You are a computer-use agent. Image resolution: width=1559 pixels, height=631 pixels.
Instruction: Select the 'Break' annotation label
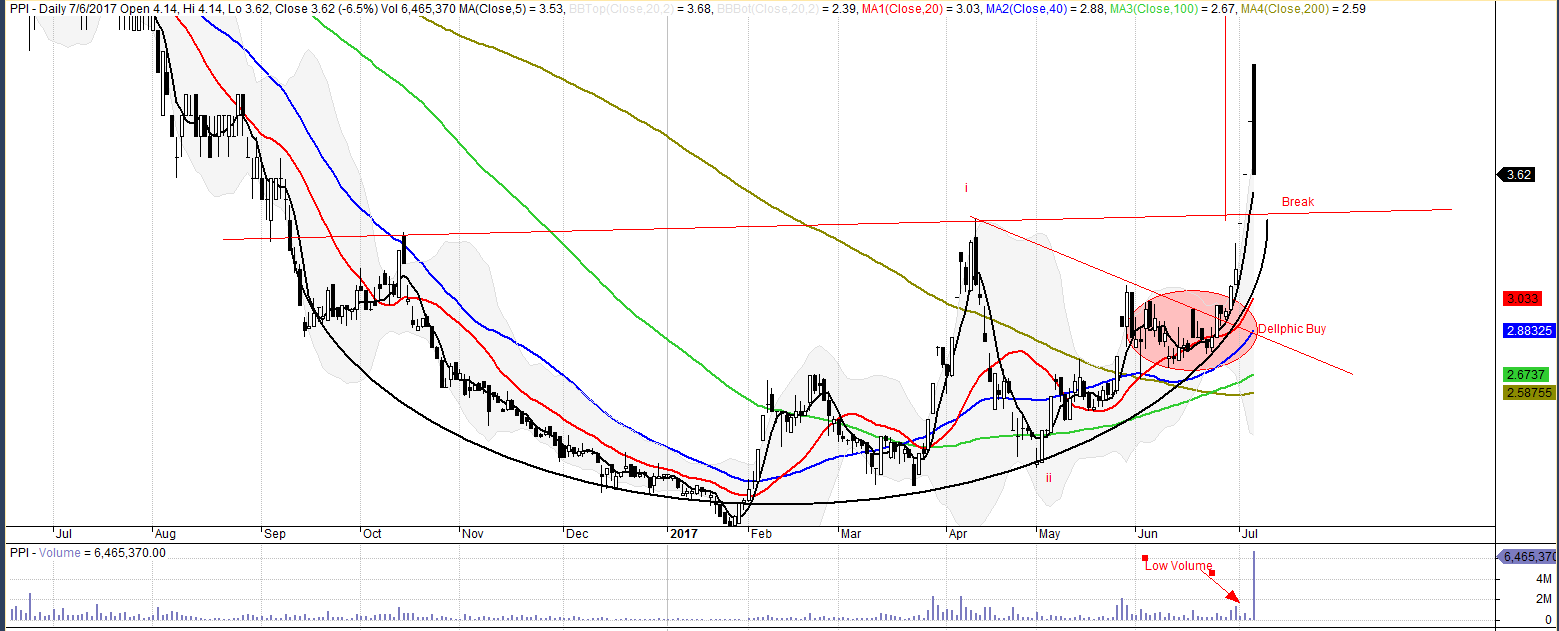point(1297,202)
